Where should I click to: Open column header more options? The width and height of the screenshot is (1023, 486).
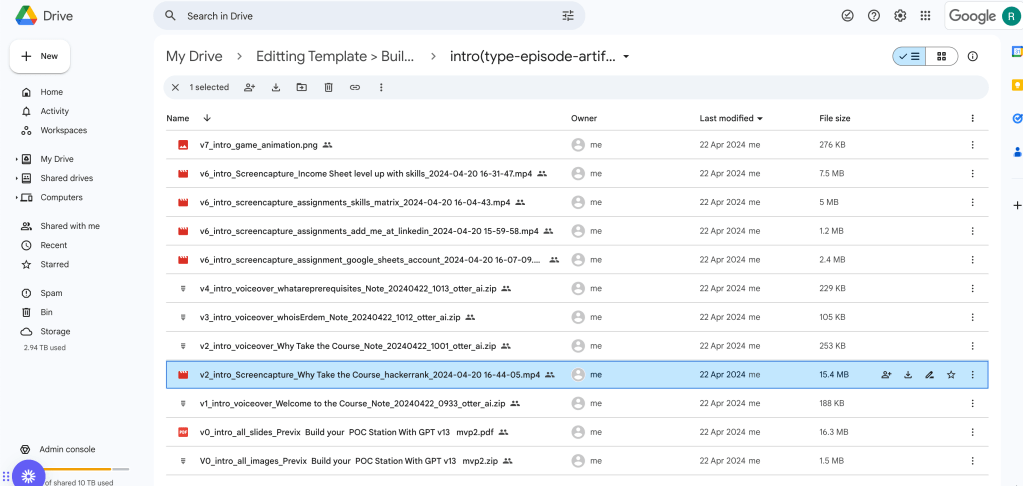tap(972, 118)
